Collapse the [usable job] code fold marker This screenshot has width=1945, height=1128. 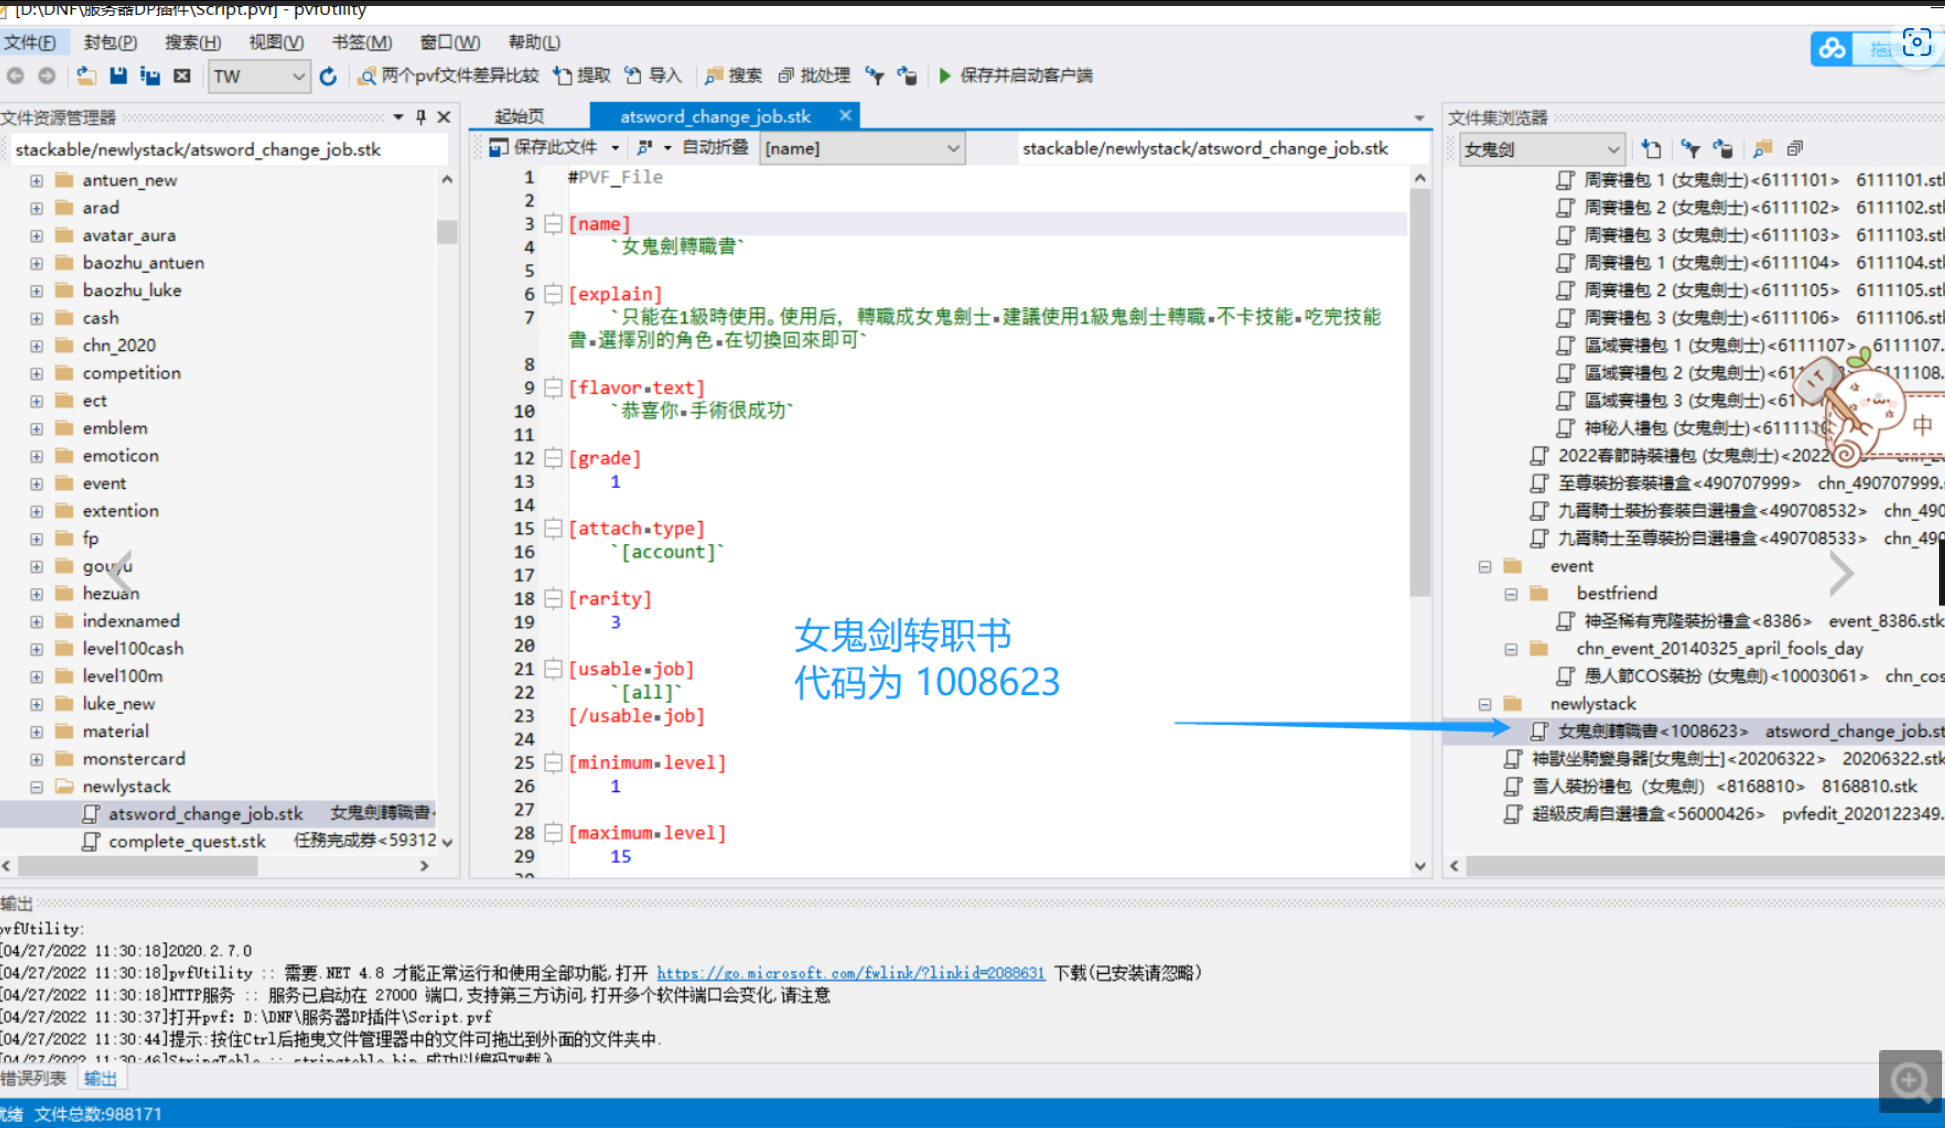pos(553,669)
